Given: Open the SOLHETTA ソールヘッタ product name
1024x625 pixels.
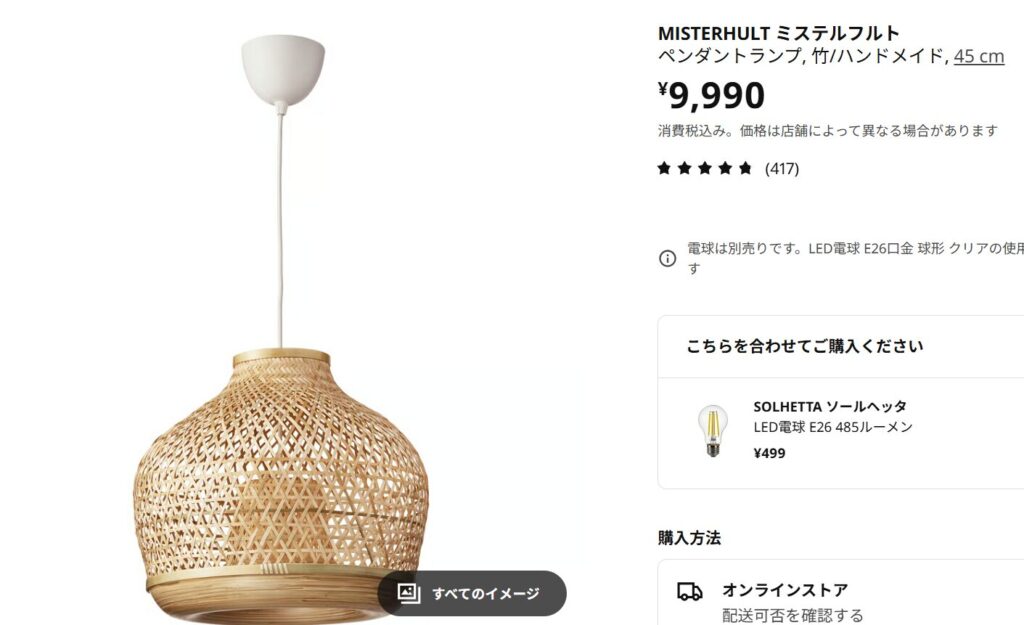Looking at the screenshot, I should (830, 406).
